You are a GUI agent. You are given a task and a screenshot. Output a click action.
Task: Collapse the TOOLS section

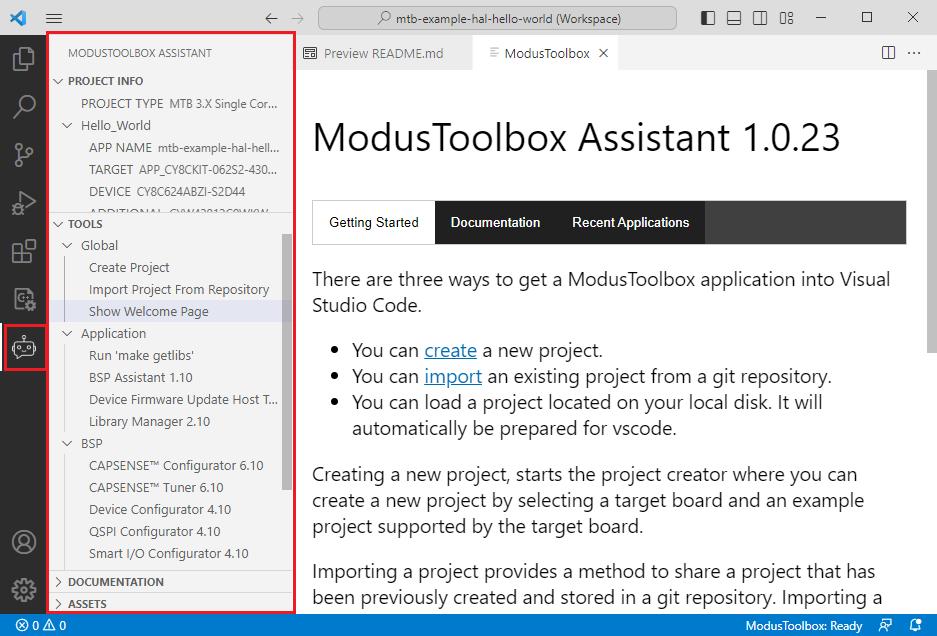pyautogui.click(x=58, y=224)
